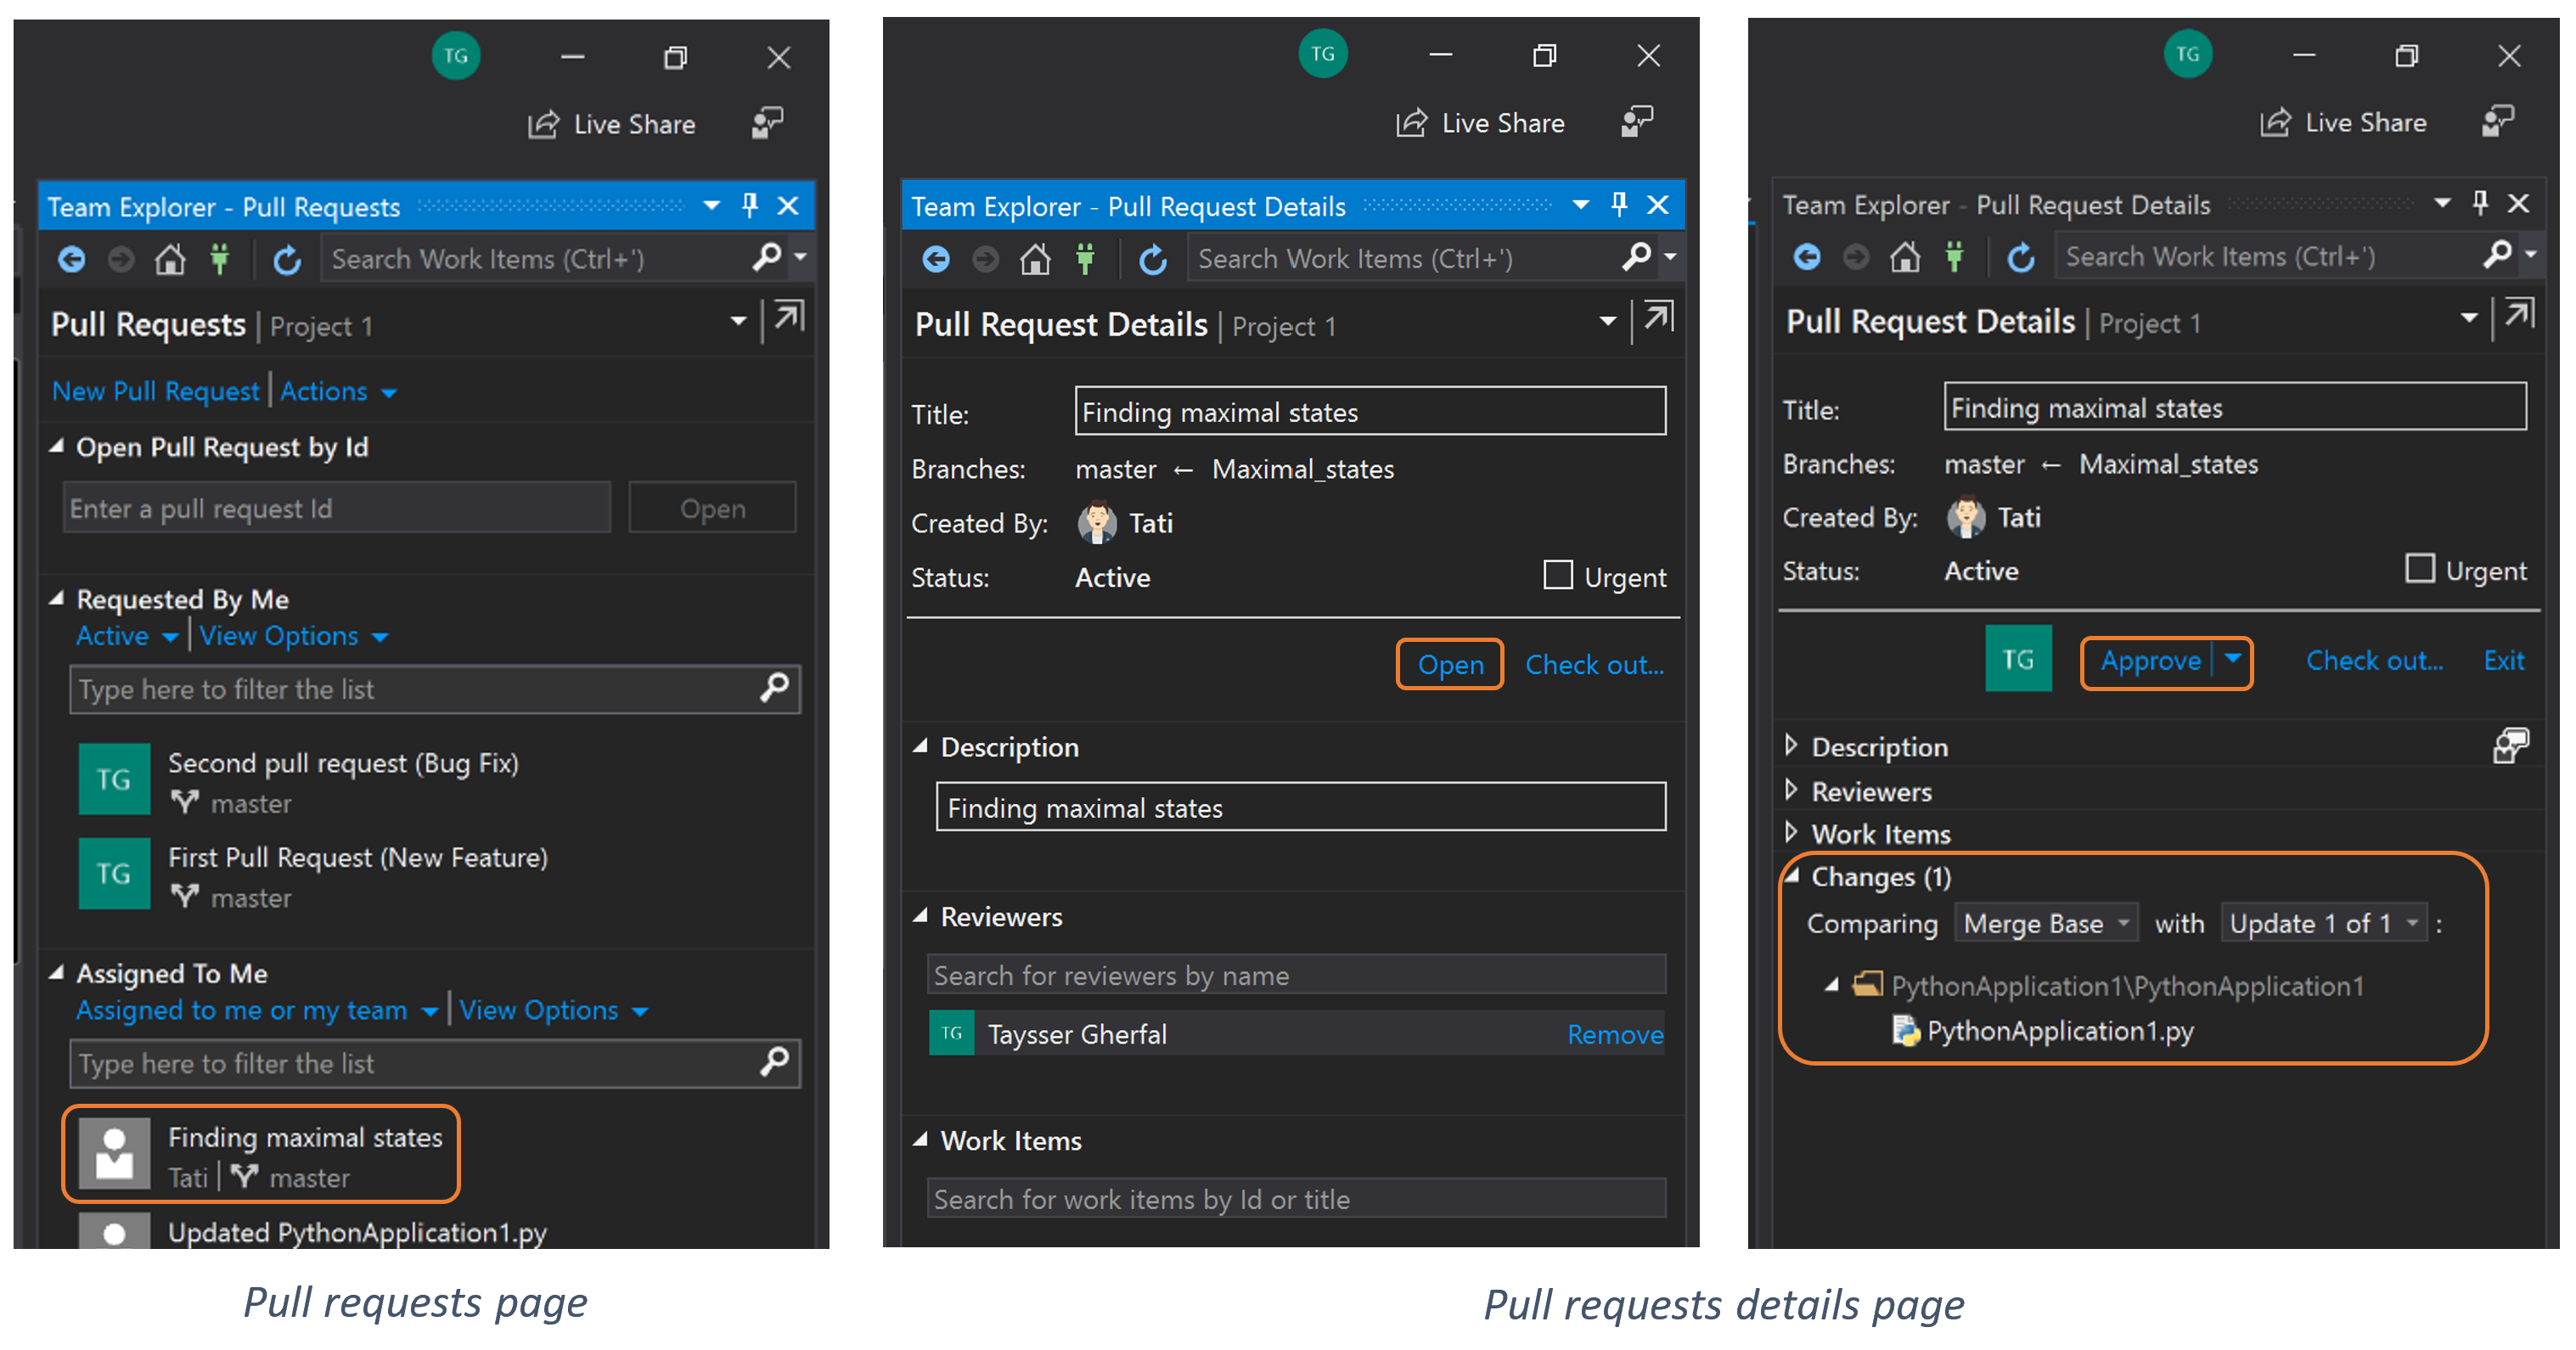Click the comments icon beside Description in right panel

click(x=2510, y=745)
